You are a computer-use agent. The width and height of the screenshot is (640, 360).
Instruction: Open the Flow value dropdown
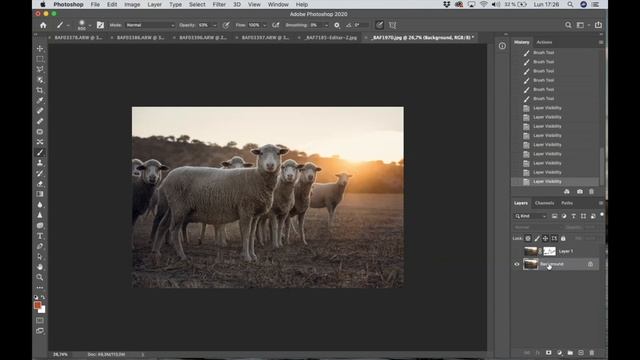tap(264, 25)
